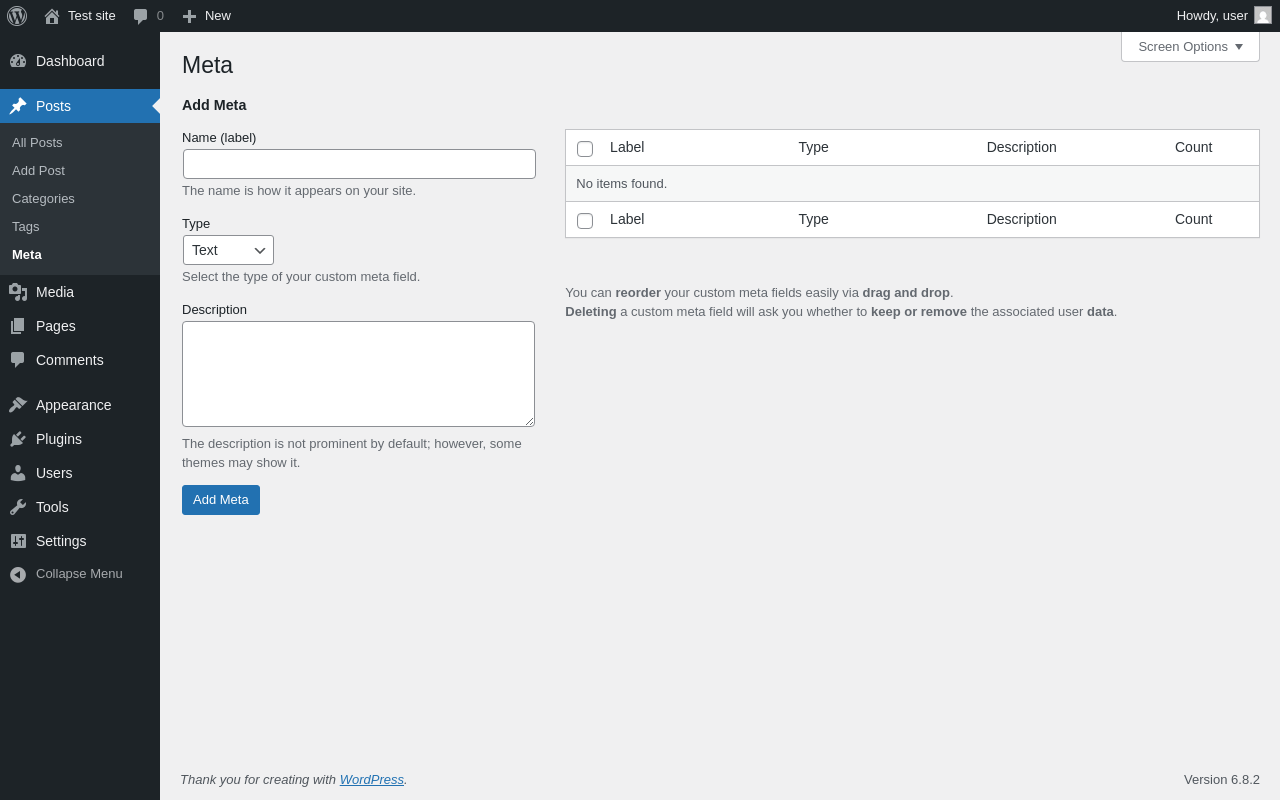Click the 'No items found.' table row
This screenshot has height=800, width=1280.
(912, 184)
